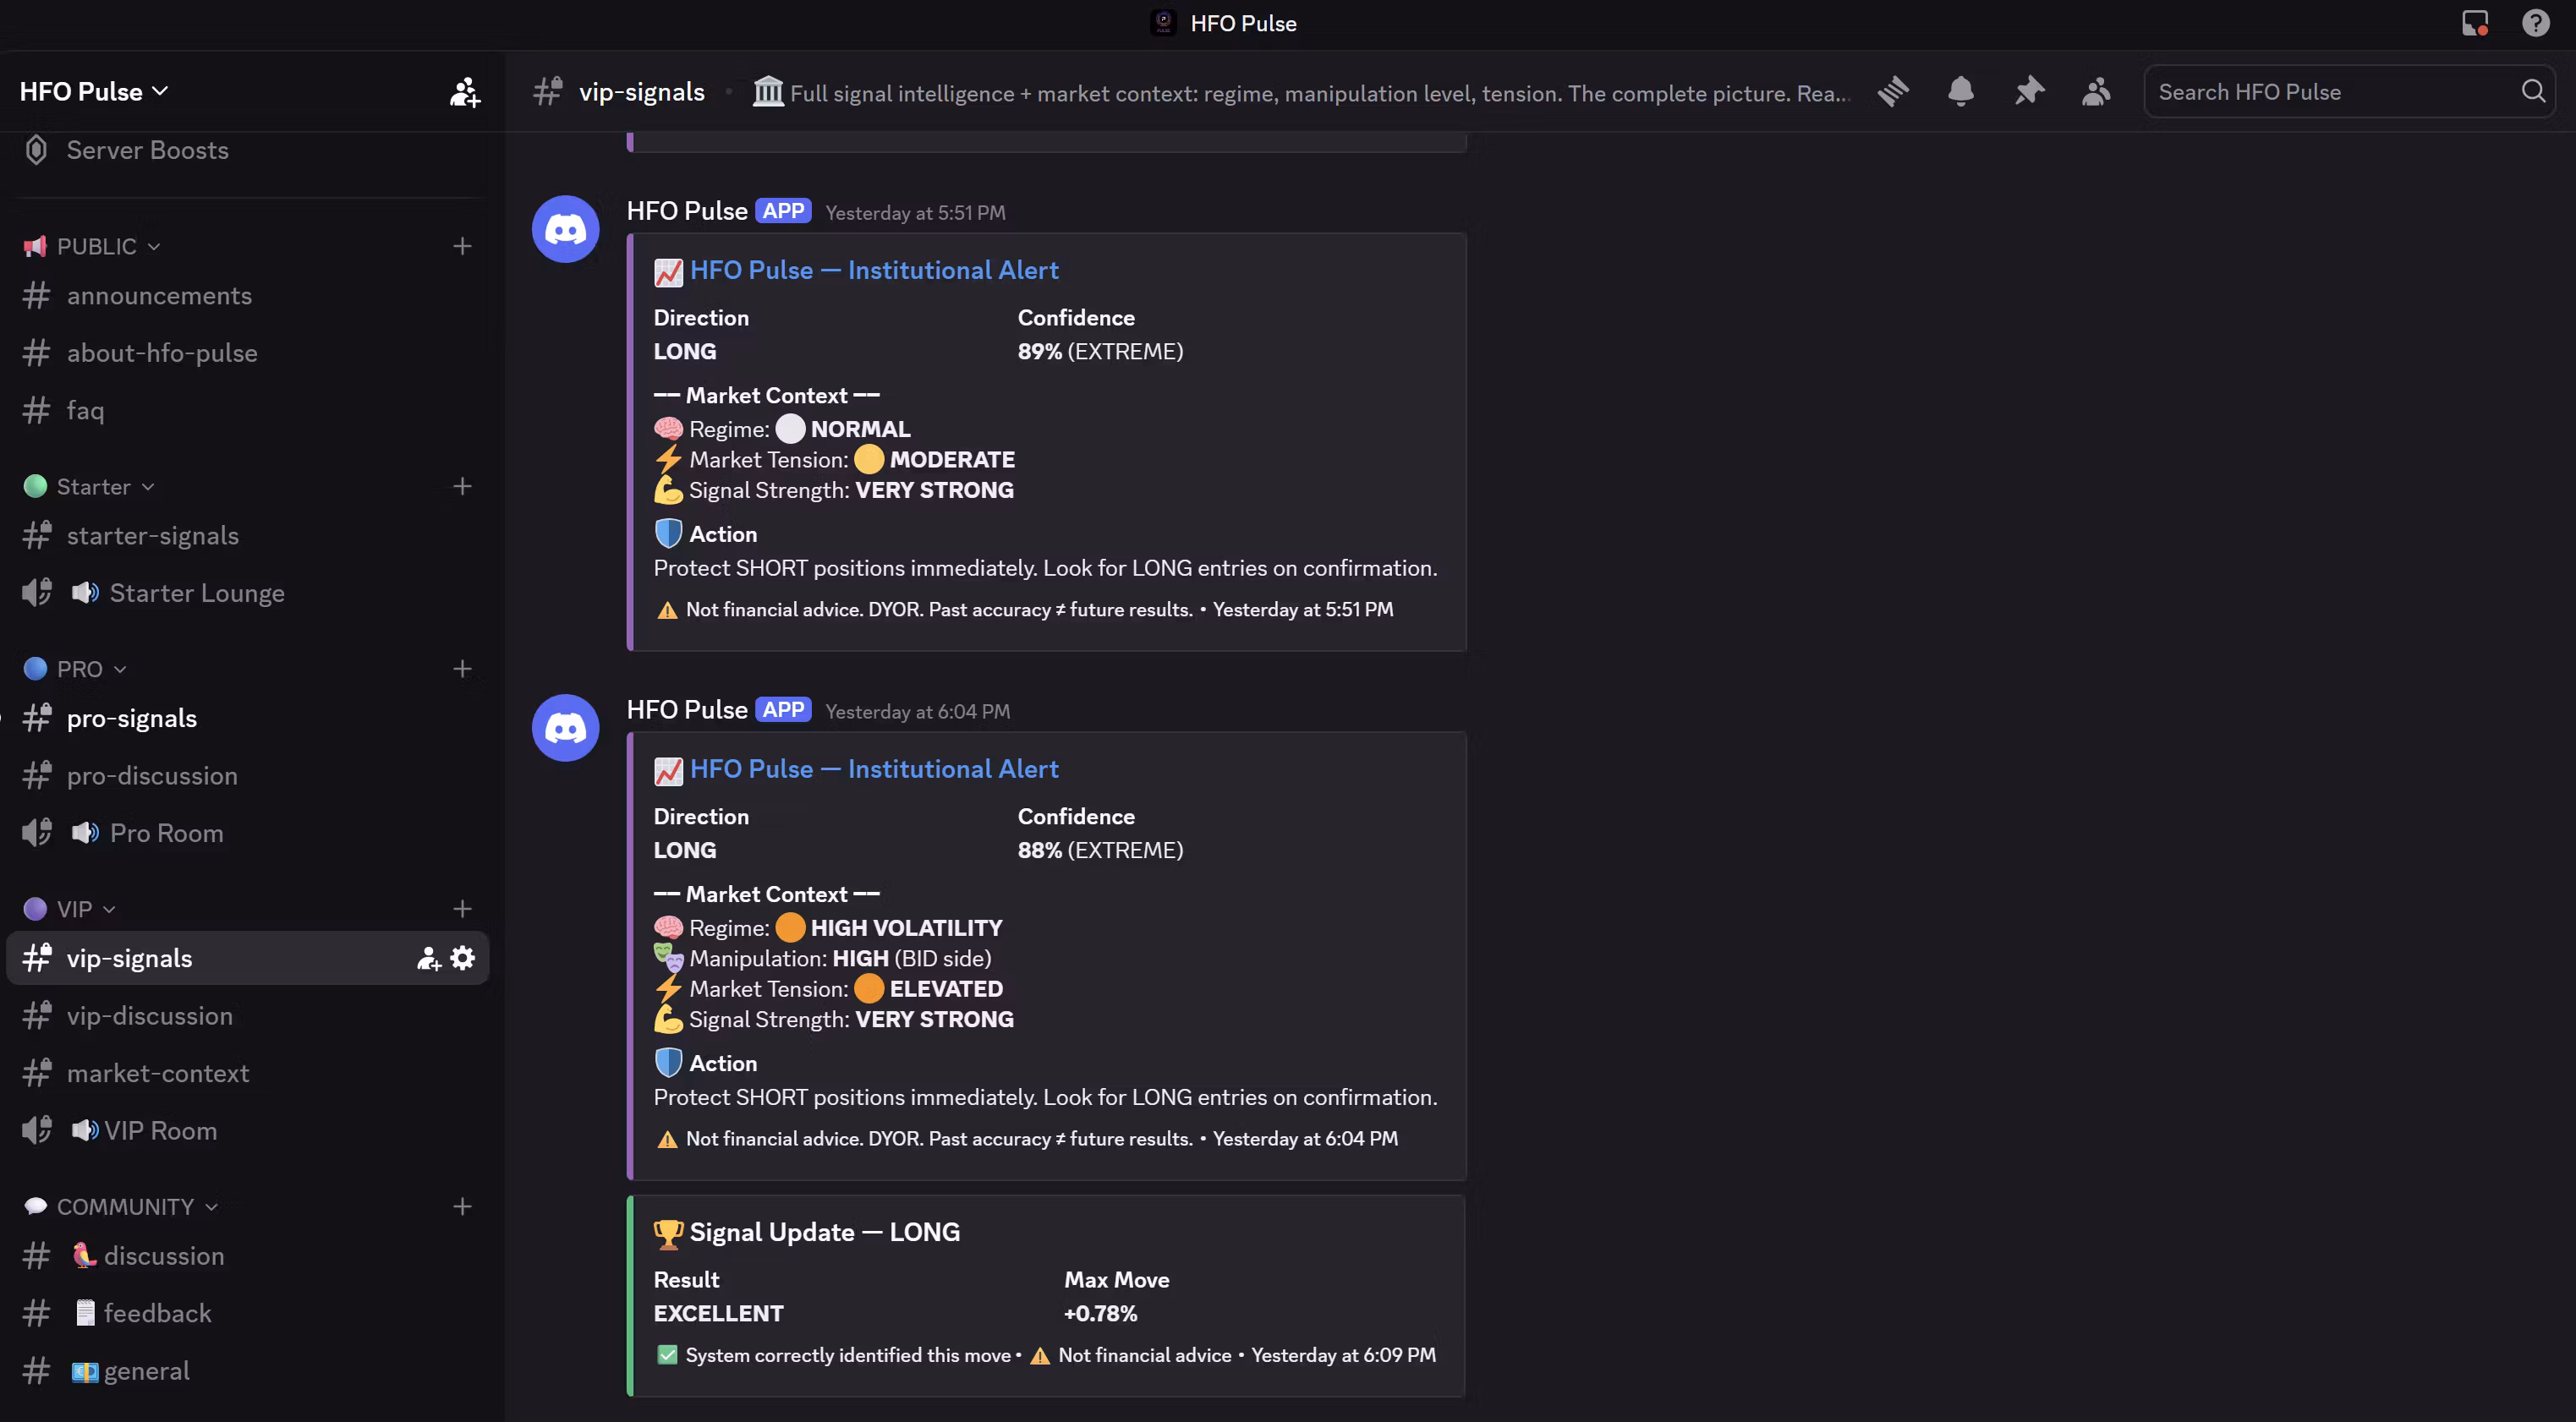Add a channel to the Starter category
This screenshot has width=2576, height=1422.
tap(462, 486)
